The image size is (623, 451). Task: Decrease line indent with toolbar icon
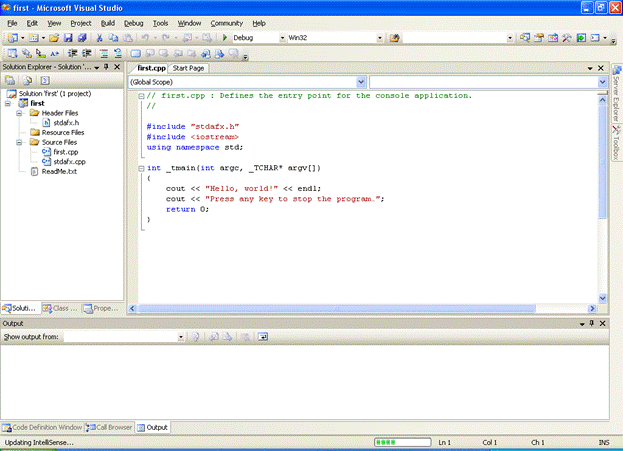(x=72, y=53)
